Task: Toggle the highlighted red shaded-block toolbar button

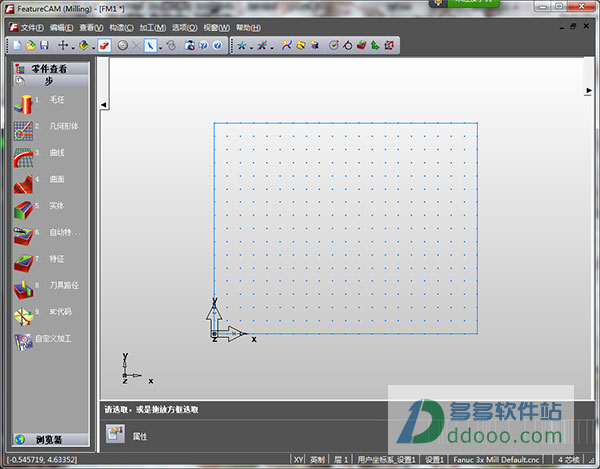Action: (x=104, y=46)
